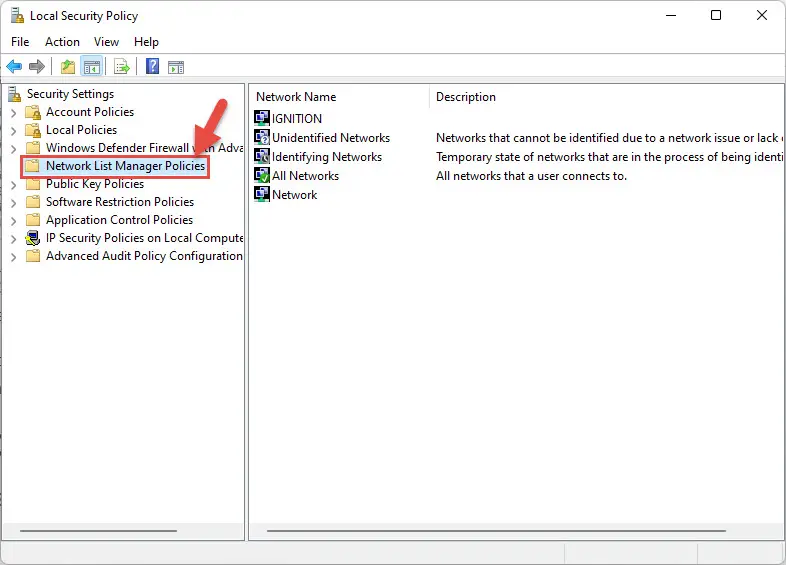
Task: Select the Unidentified Networks name
Action: (x=331, y=138)
